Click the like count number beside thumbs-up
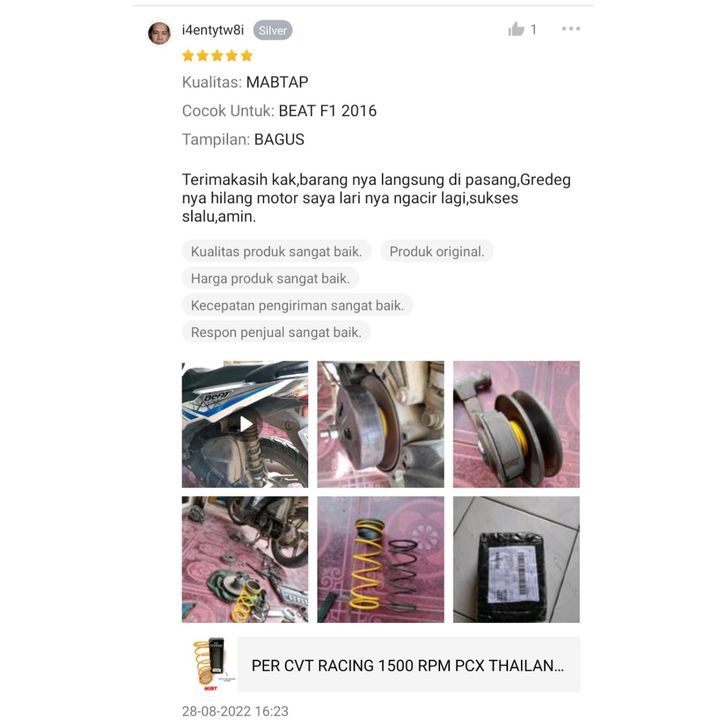The image size is (726, 726). 533,30
